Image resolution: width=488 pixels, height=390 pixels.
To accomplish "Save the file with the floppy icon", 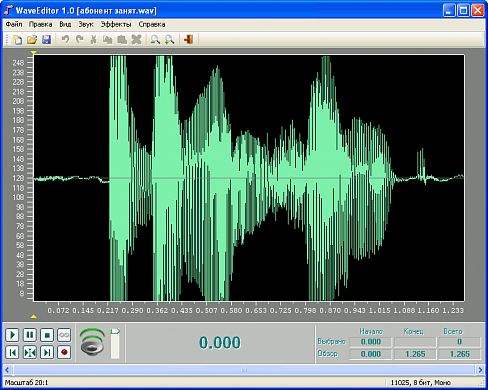I will pyautogui.click(x=46, y=40).
